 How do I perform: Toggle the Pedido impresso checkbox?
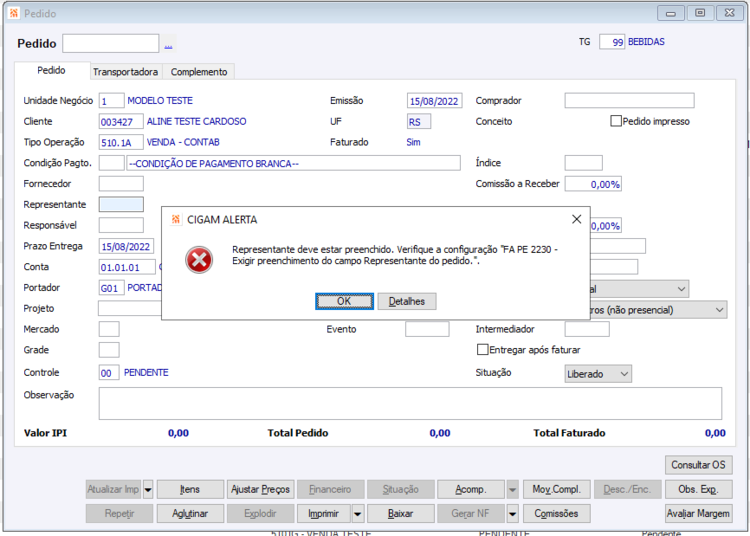[x=616, y=121]
